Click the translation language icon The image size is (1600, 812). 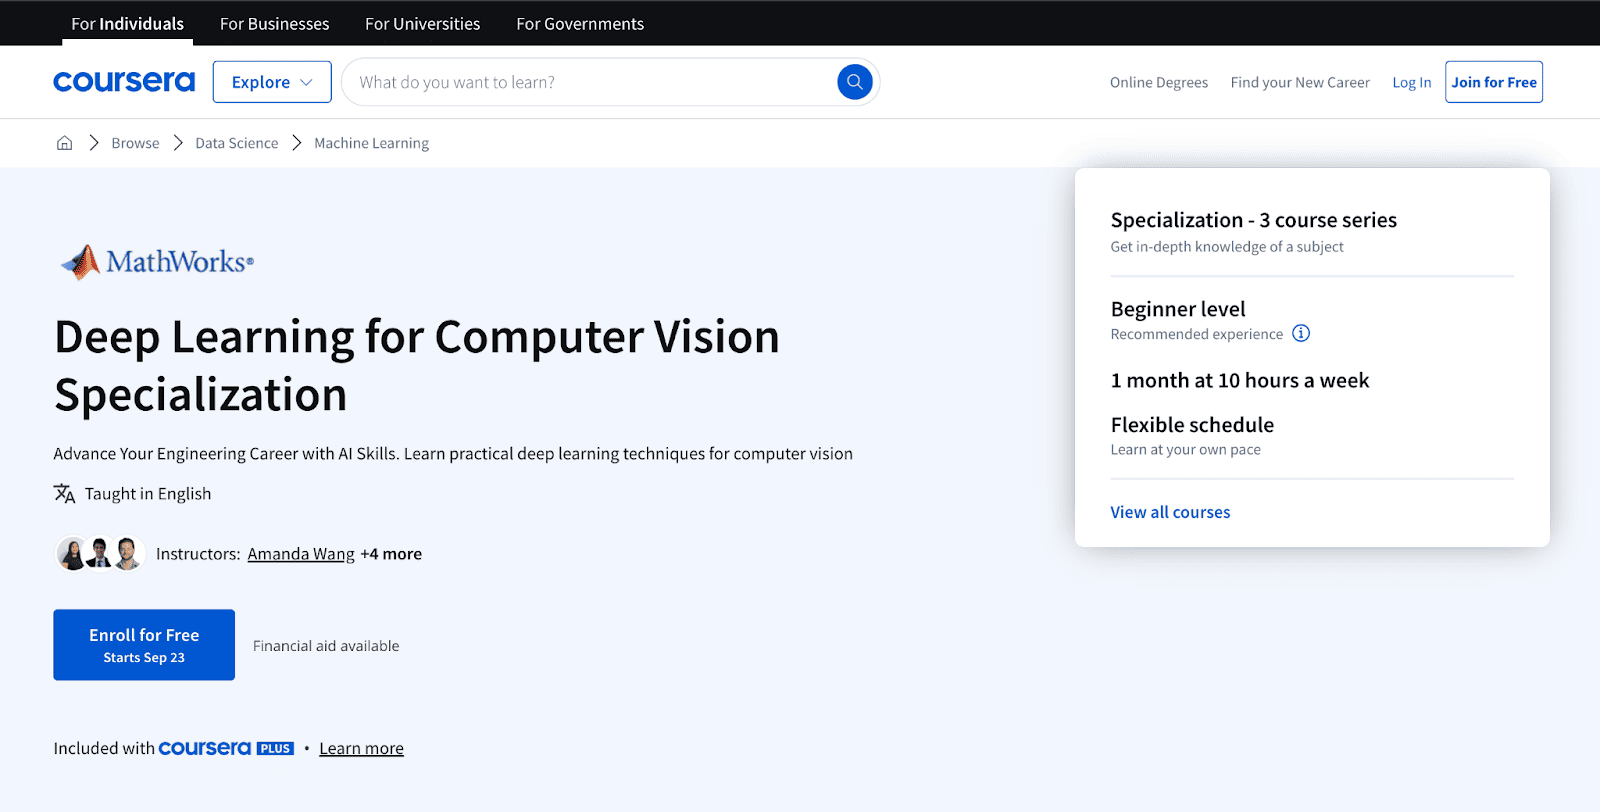[65, 494]
